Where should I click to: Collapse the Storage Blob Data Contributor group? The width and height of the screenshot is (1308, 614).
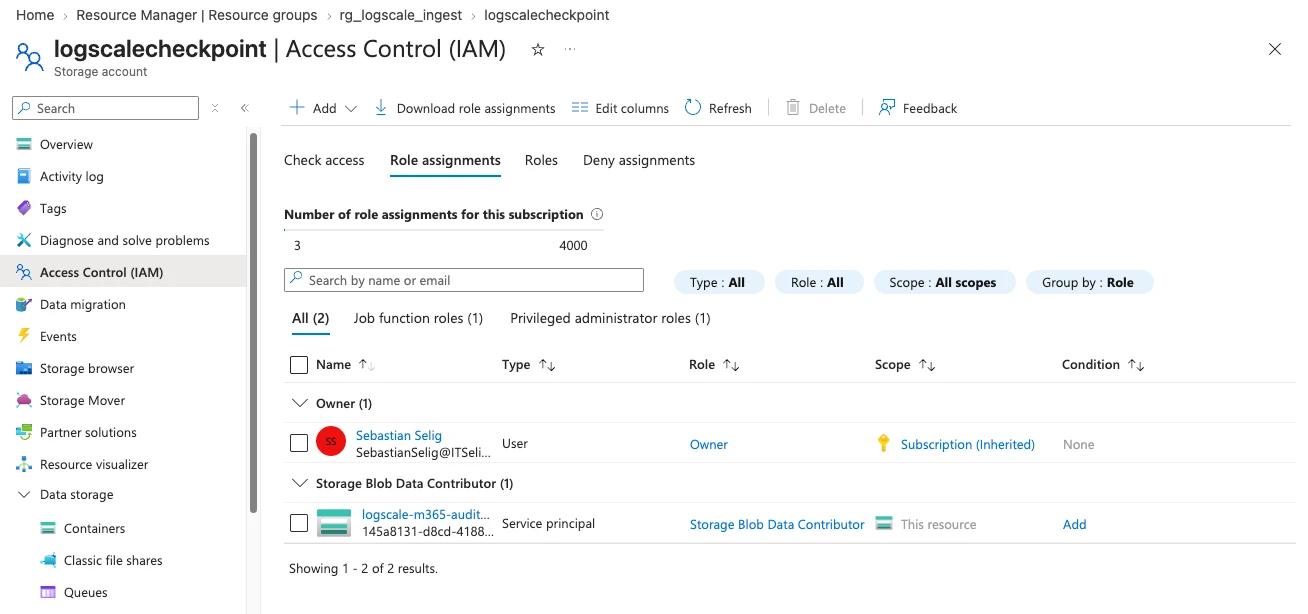point(299,483)
